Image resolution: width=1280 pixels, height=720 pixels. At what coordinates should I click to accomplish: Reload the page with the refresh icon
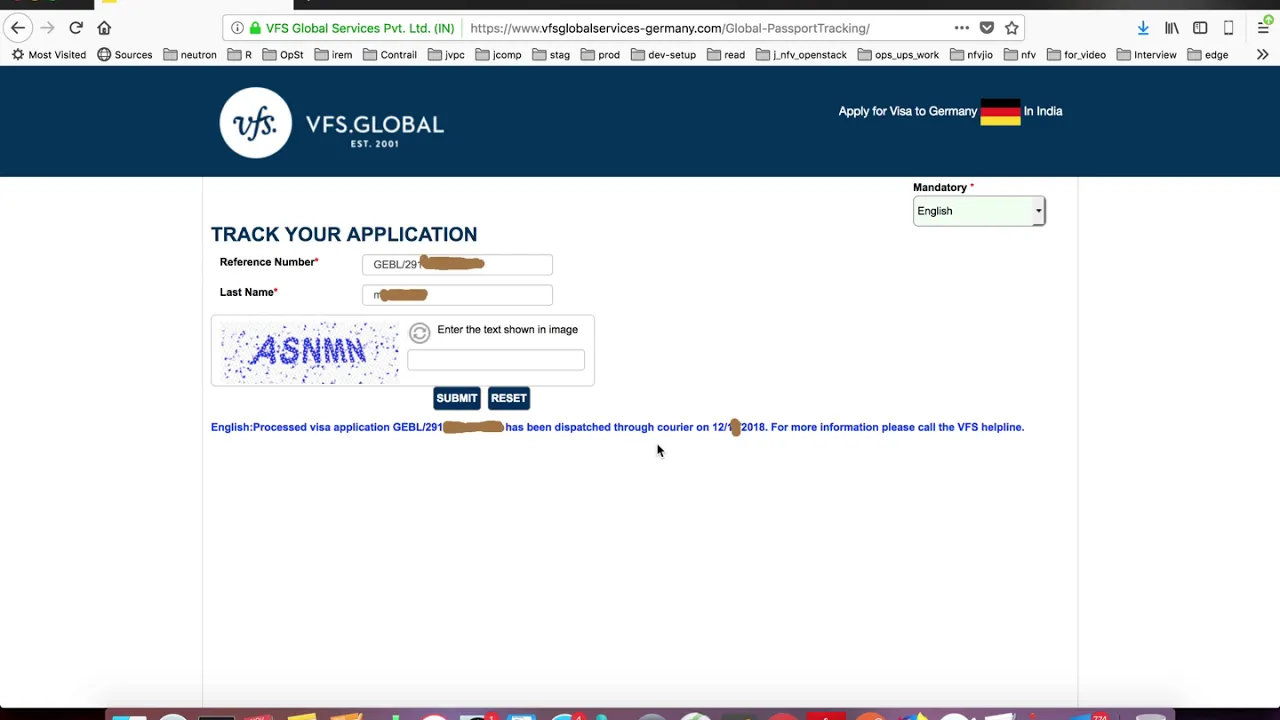pyautogui.click(x=76, y=28)
